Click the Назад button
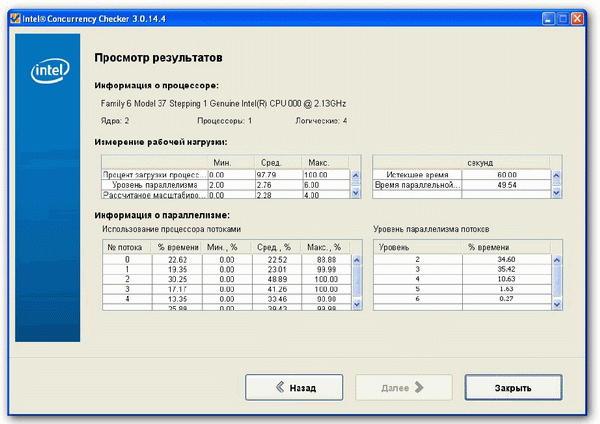Image resolution: width=600 pixels, height=424 pixels. (x=294, y=388)
